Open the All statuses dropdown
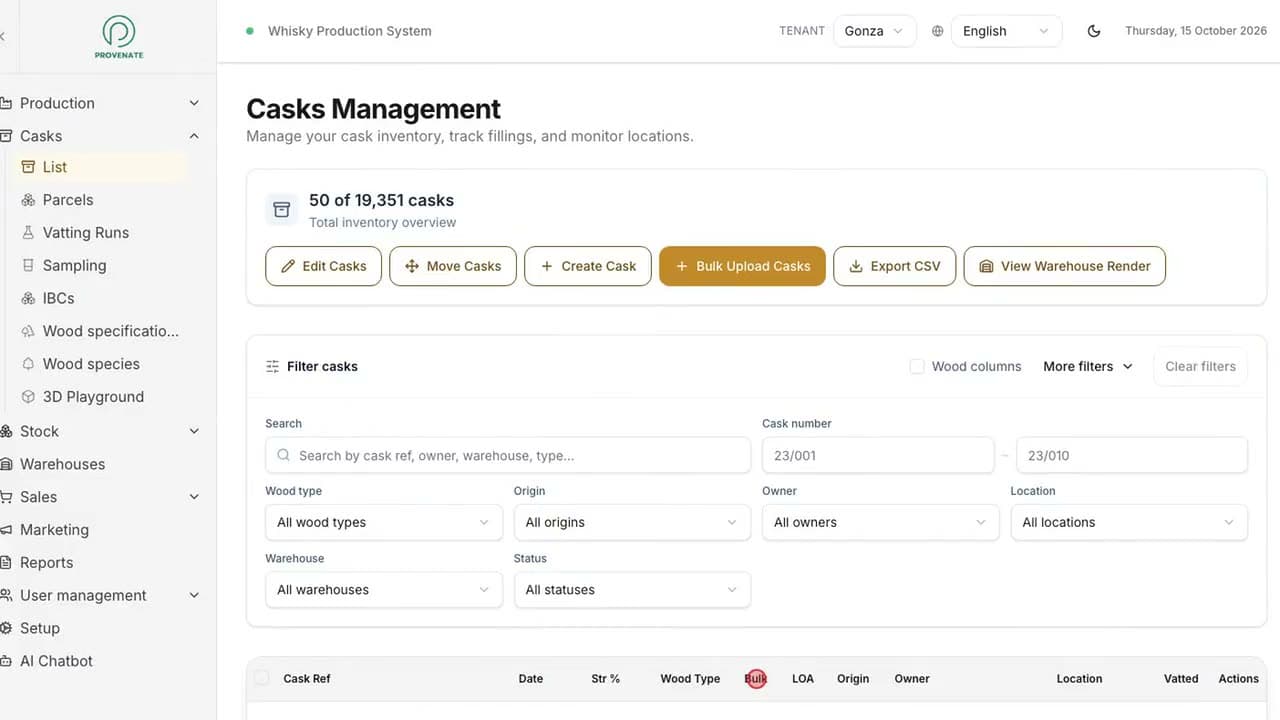This screenshot has width=1280, height=720. tap(632, 590)
